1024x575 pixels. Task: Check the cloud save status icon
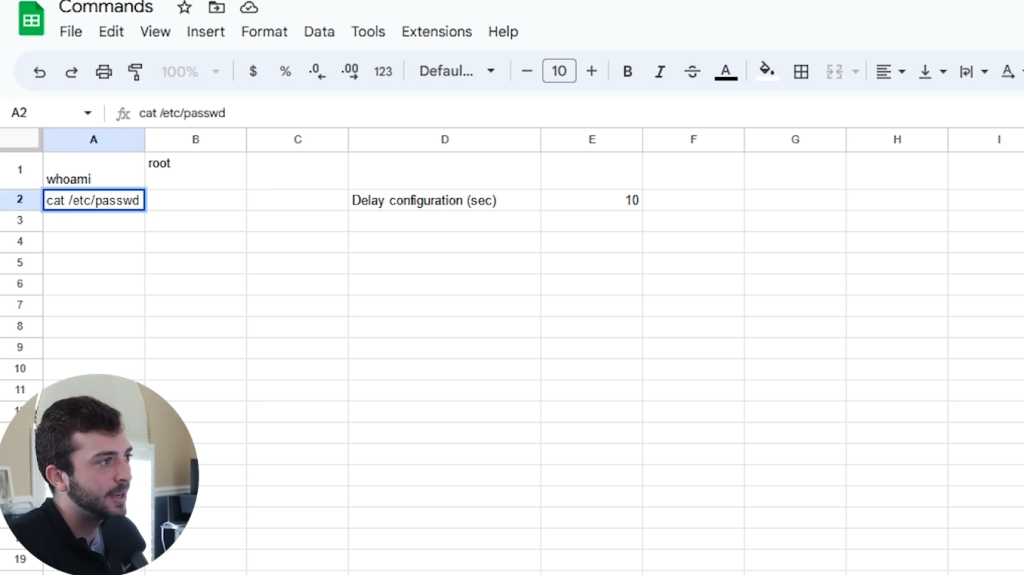(x=249, y=8)
